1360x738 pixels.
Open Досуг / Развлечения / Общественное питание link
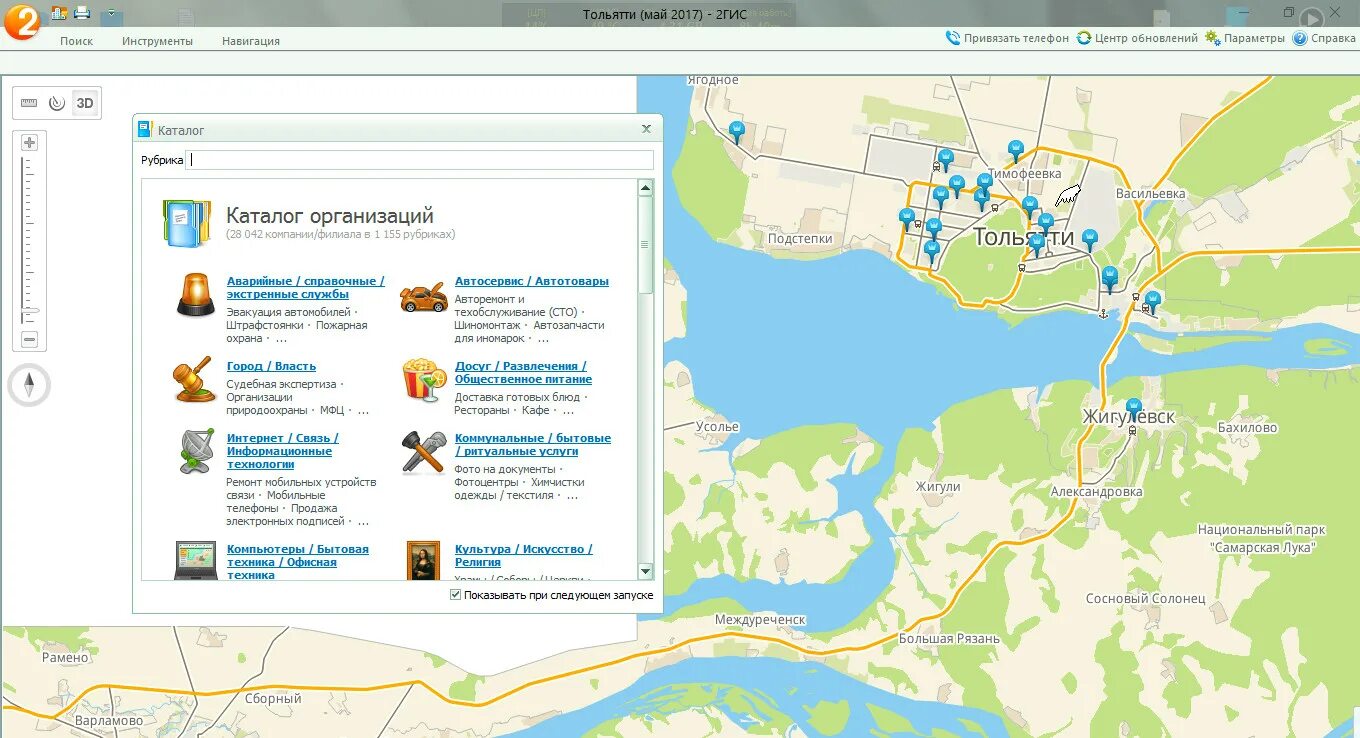(x=523, y=373)
